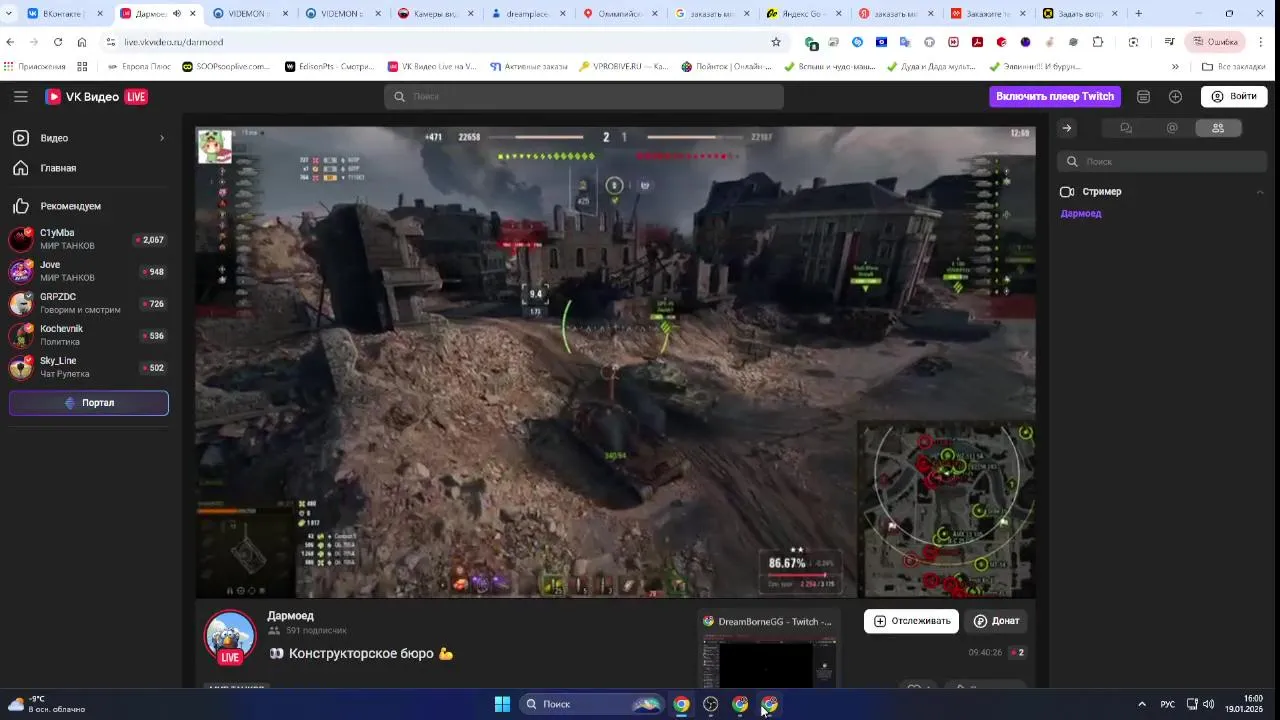The image size is (1280, 720).
Task: Show hidden system tray icons
Action: point(1142,704)
